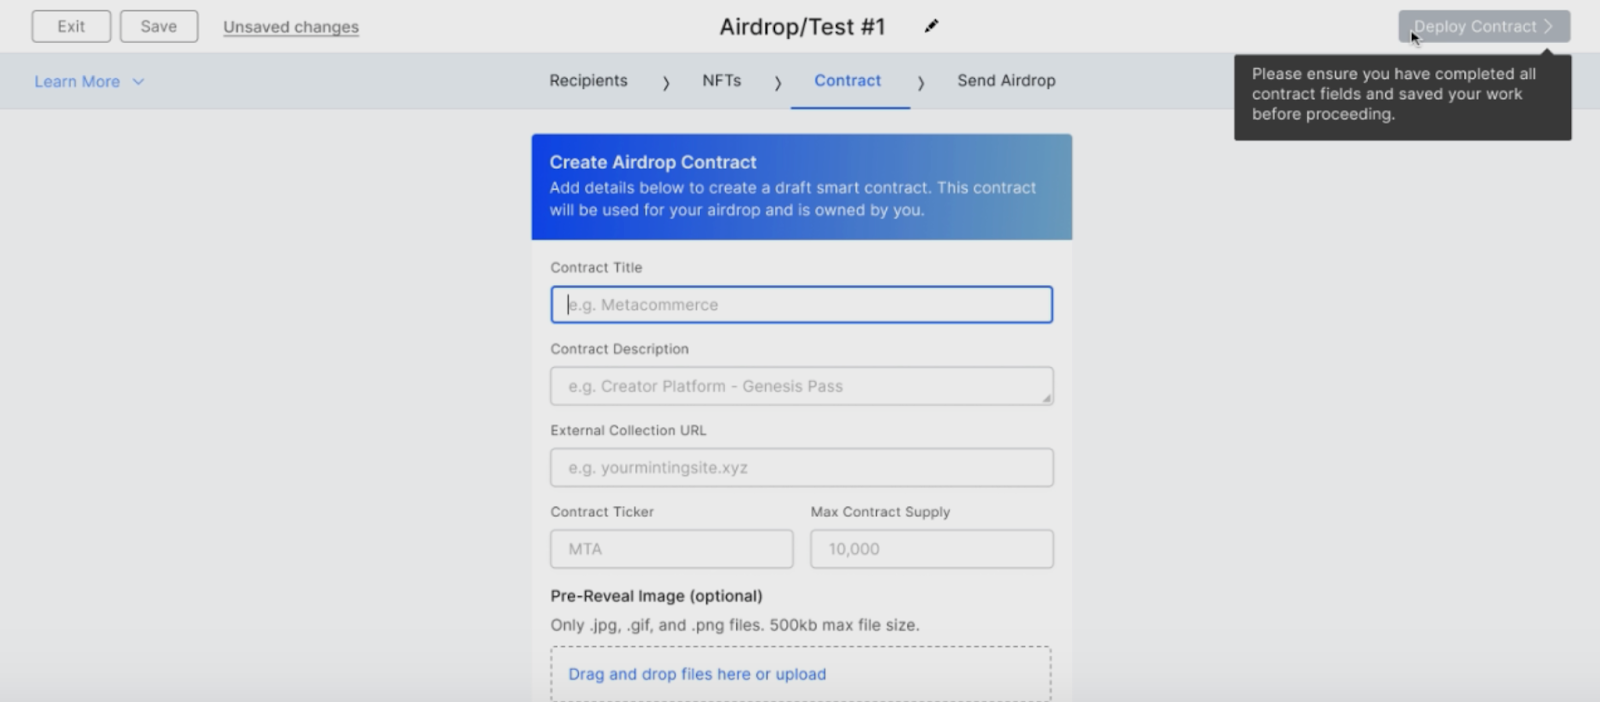This screenshot has height=702, width=1600.
Task: Expand the Learn More chevron
Action: click(x=138, y=82)
